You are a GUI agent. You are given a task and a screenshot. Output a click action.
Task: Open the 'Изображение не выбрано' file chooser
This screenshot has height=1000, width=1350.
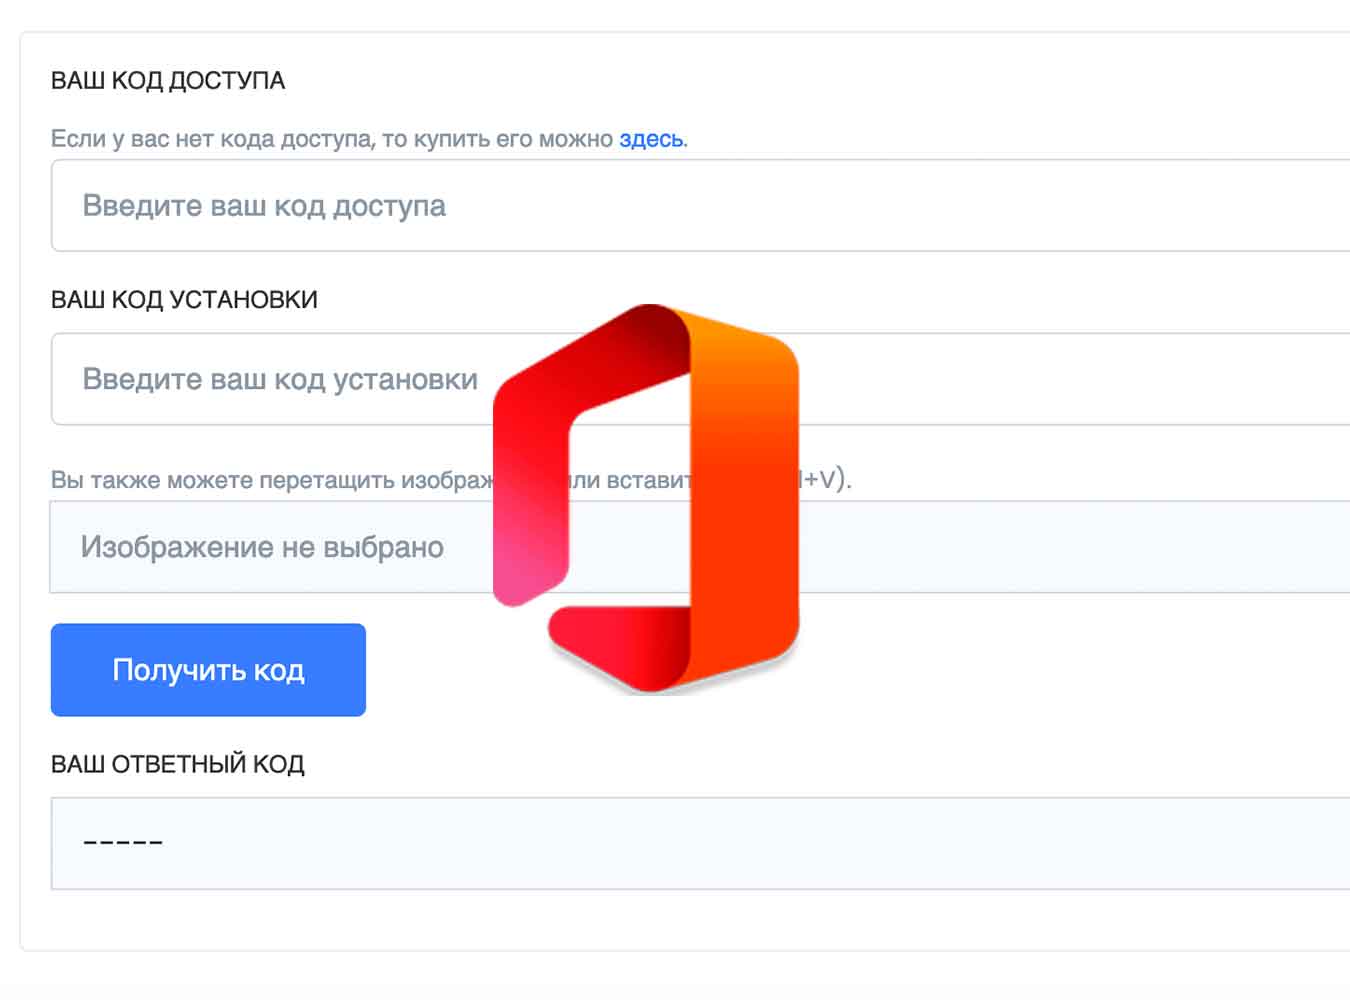point(700,547)
